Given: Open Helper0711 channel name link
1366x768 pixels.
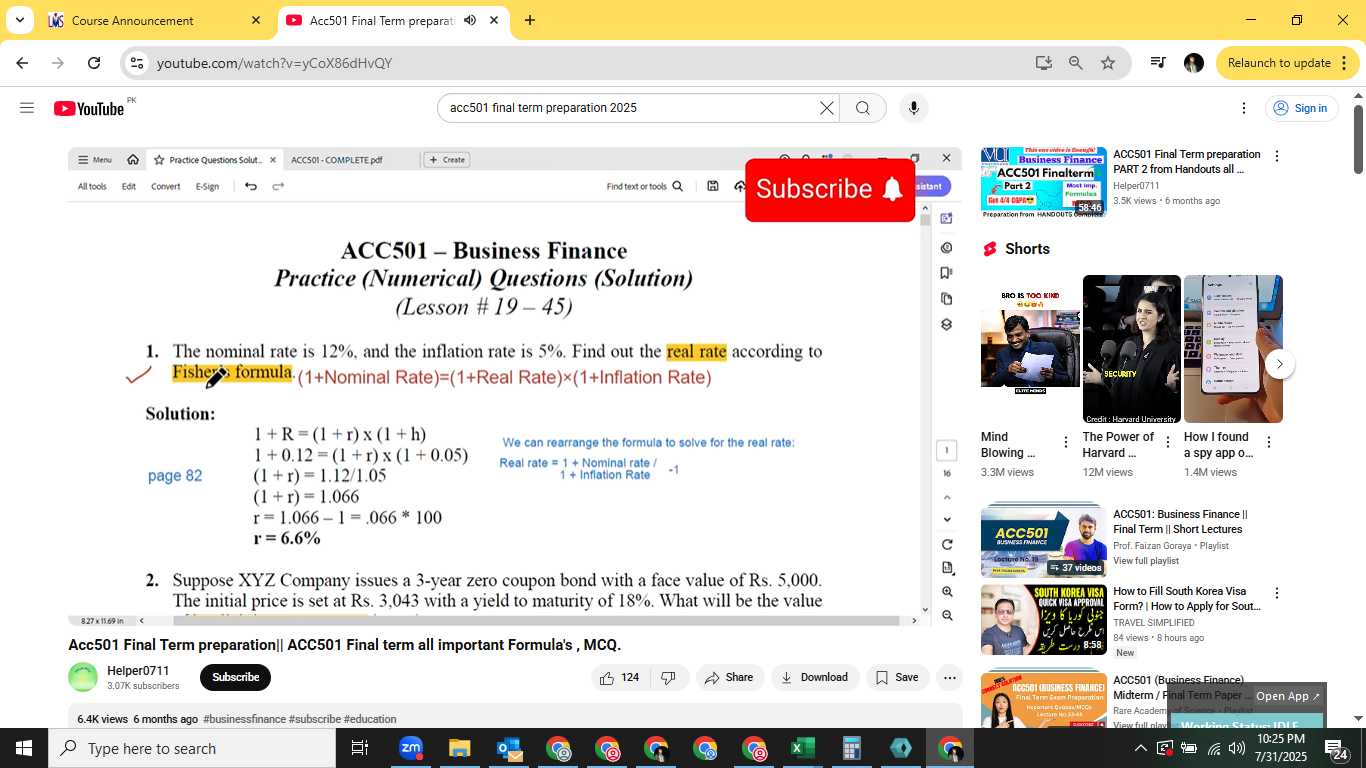Looking at the screenshot, I should [x=138, y=670].
